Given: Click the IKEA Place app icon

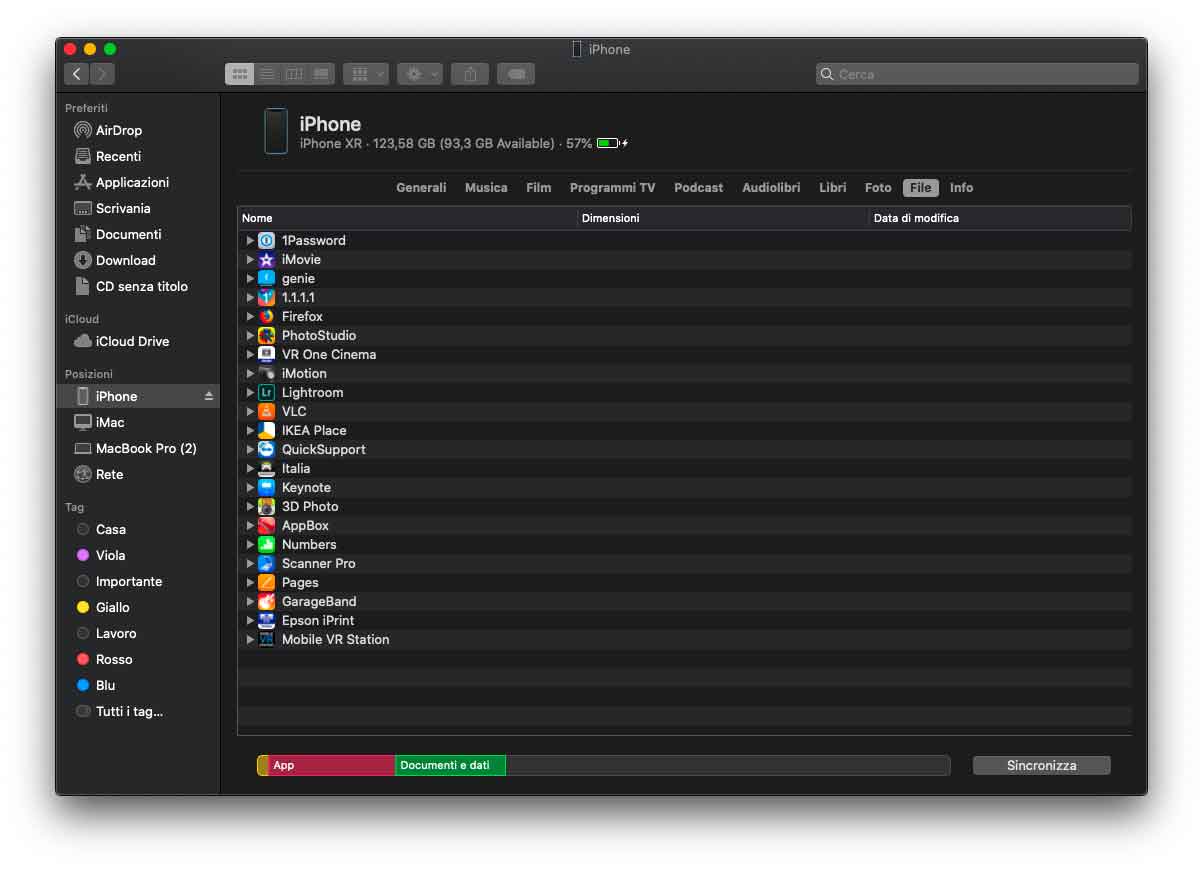Looking at the screenshot, I should point(266,430).
